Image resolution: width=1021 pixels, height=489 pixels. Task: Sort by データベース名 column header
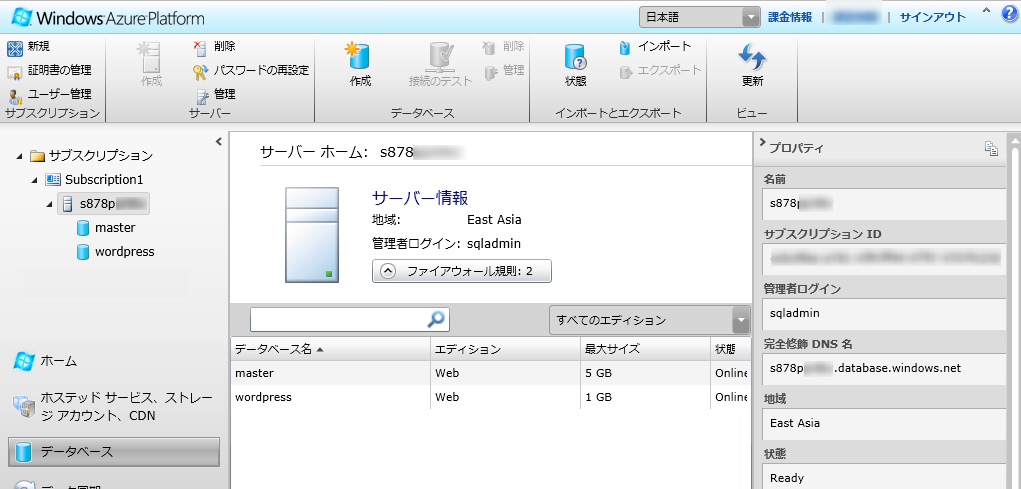tap(330, 349)
